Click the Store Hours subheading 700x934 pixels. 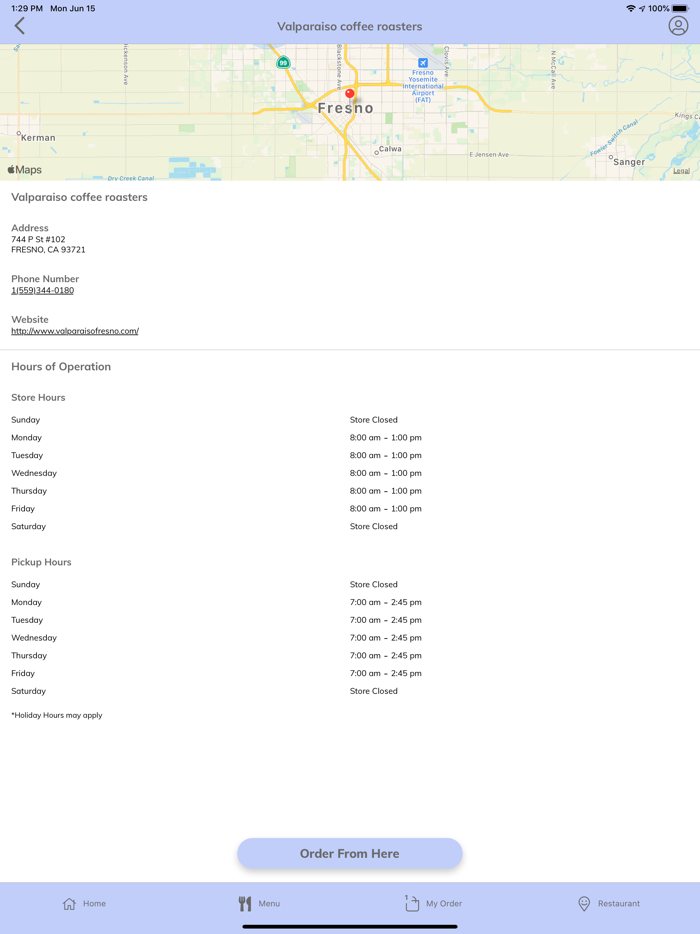pyautogui.click(x=38, y=397)
